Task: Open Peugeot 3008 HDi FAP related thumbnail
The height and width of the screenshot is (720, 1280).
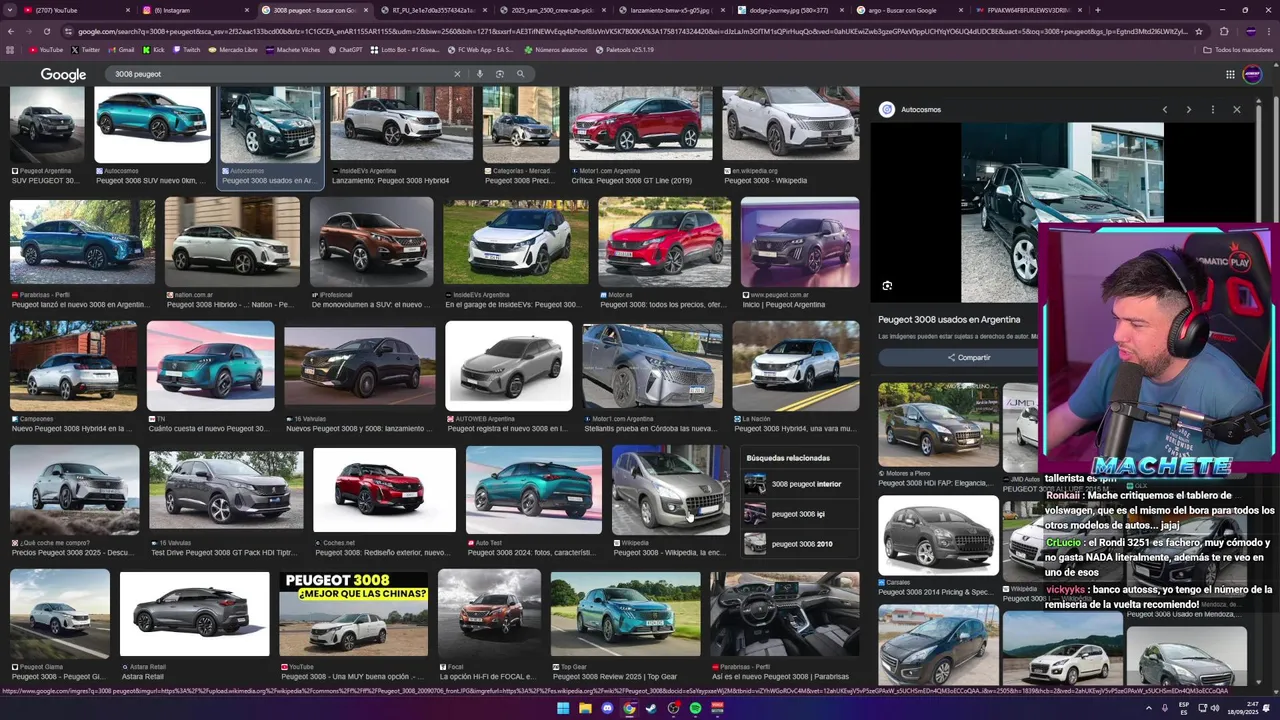Action: [938, 425]
